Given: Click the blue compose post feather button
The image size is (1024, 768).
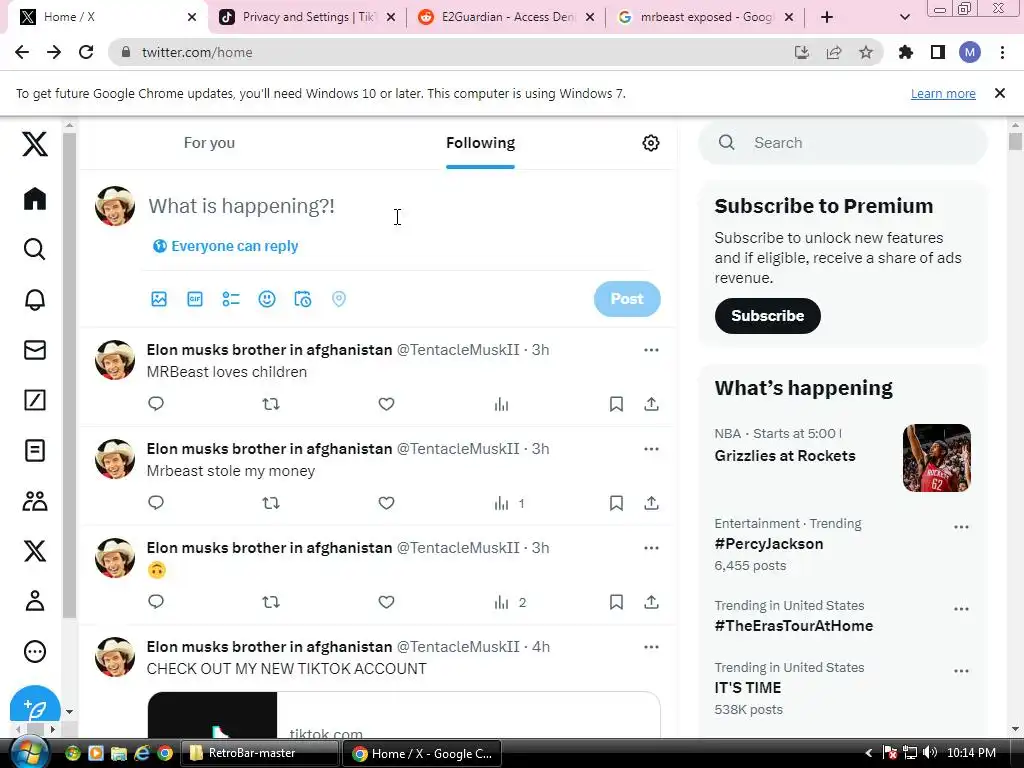Looking at the screenshot, I should [x=35, y=709].
